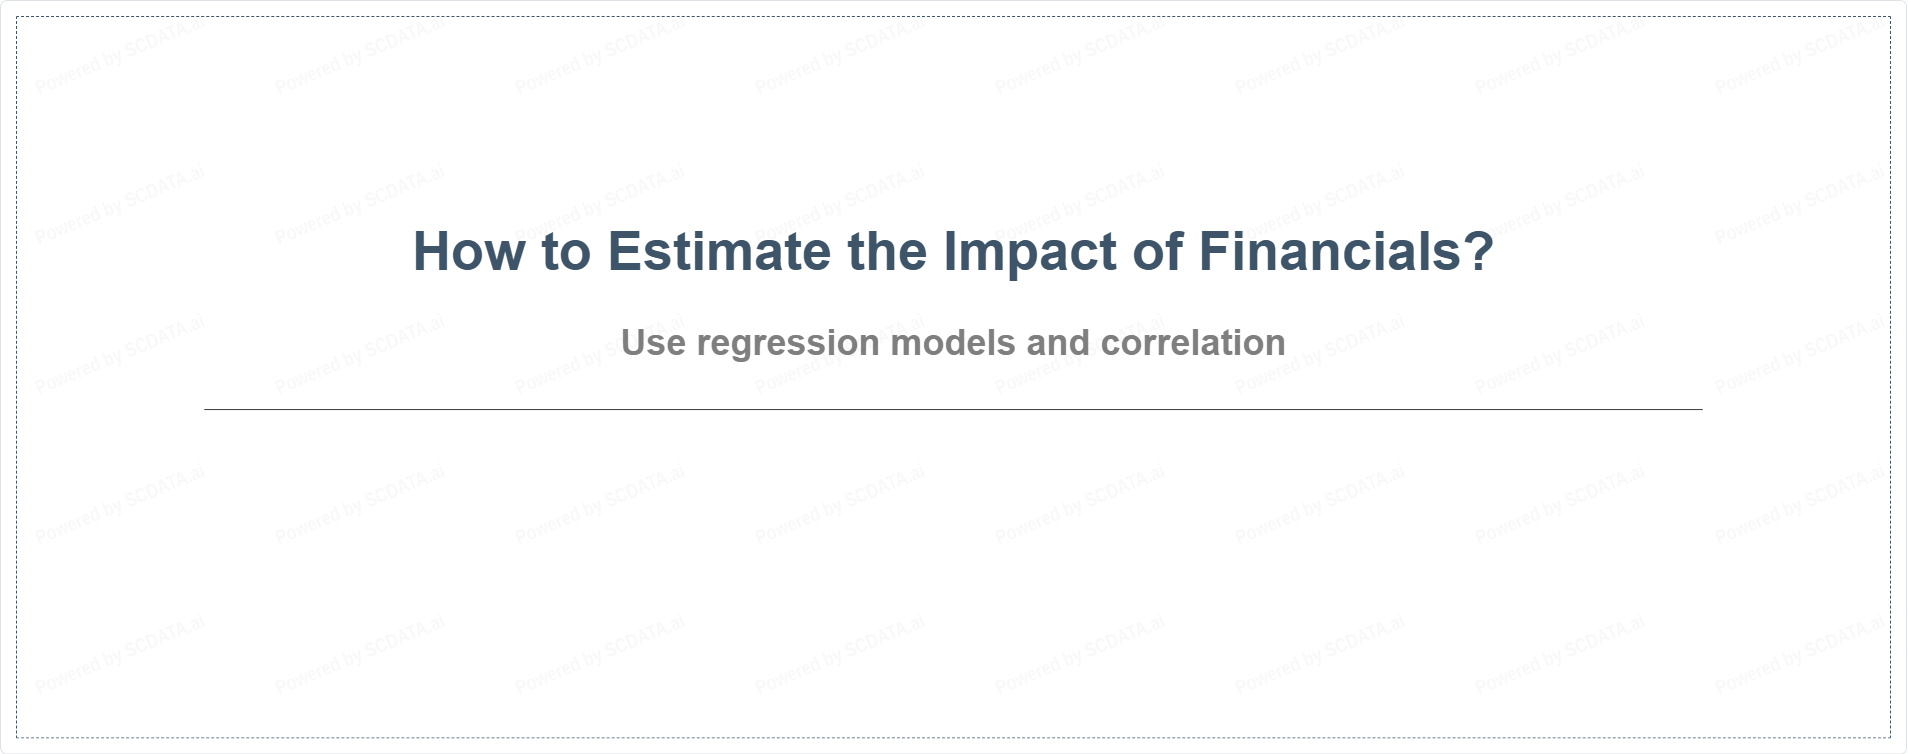Click the word "and" in the subtitle
1908x754 pixels.
(1058, 343)
